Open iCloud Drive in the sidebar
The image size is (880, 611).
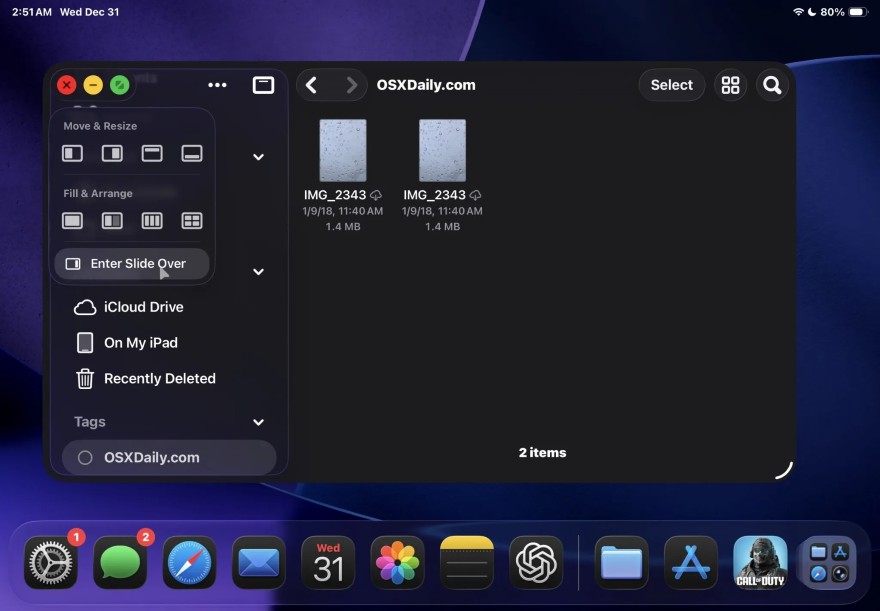pos(144,307)
